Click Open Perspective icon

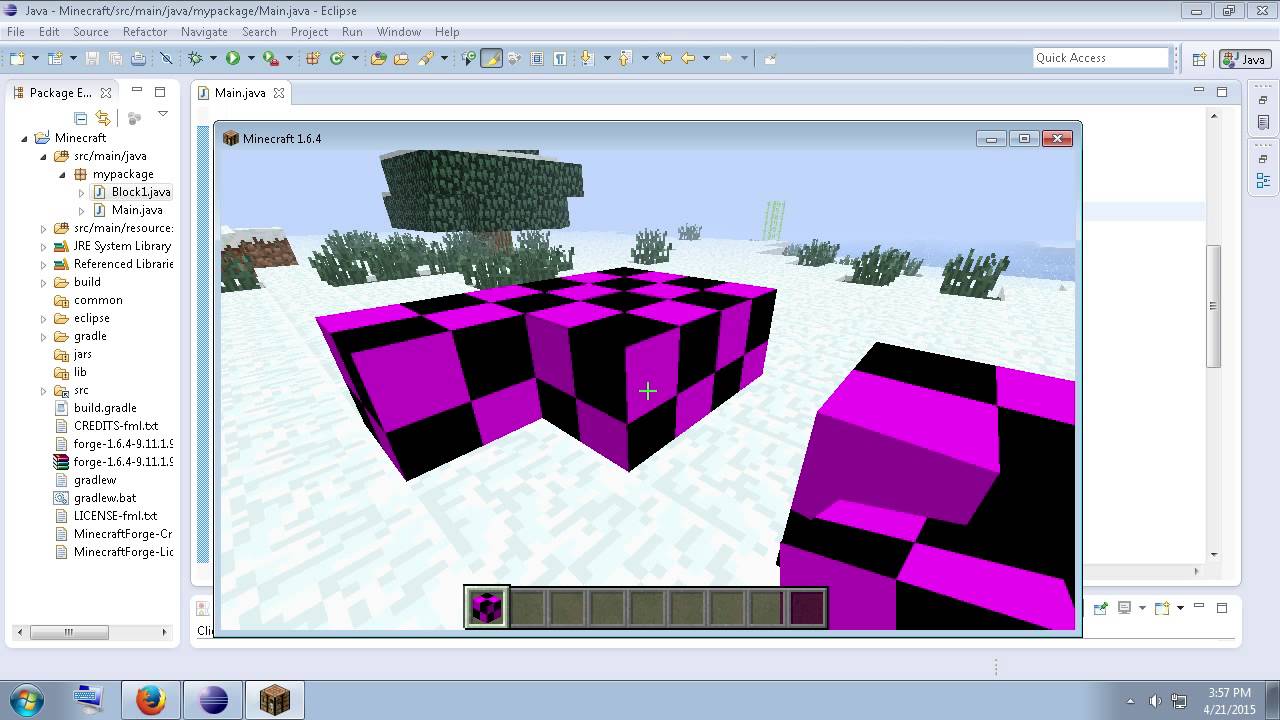click(1199, 59)
